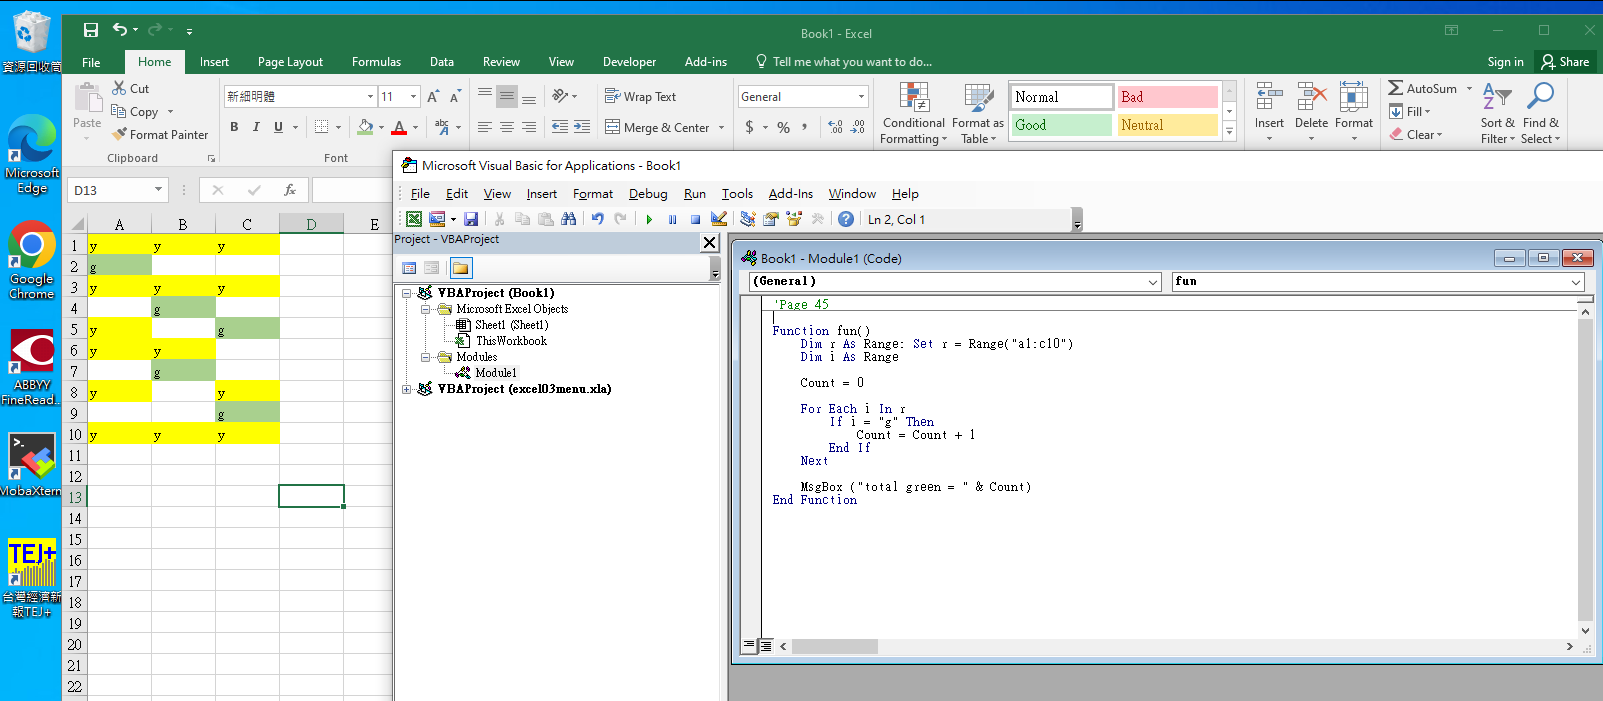Switch to Excel using View Microsoft Excel icon
The image size is (1603, 701).
[414, 220]
